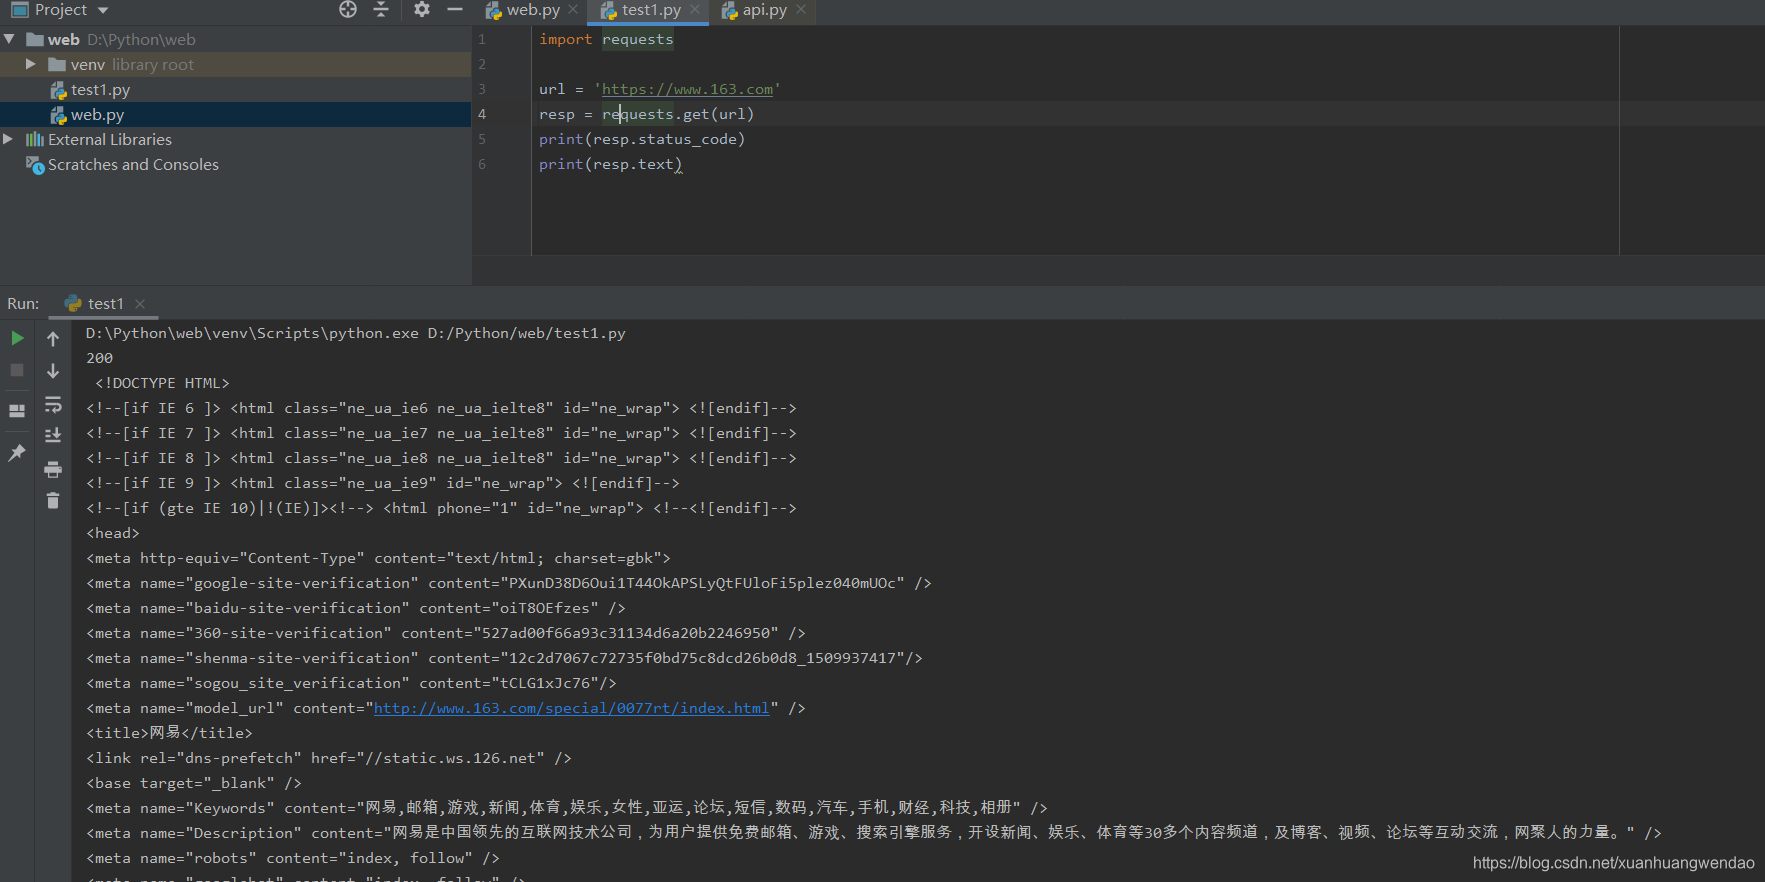Click the '<!DOCTYPE HTML>' output line
The width and height of the screenshot is (1765, 882).
162,383
